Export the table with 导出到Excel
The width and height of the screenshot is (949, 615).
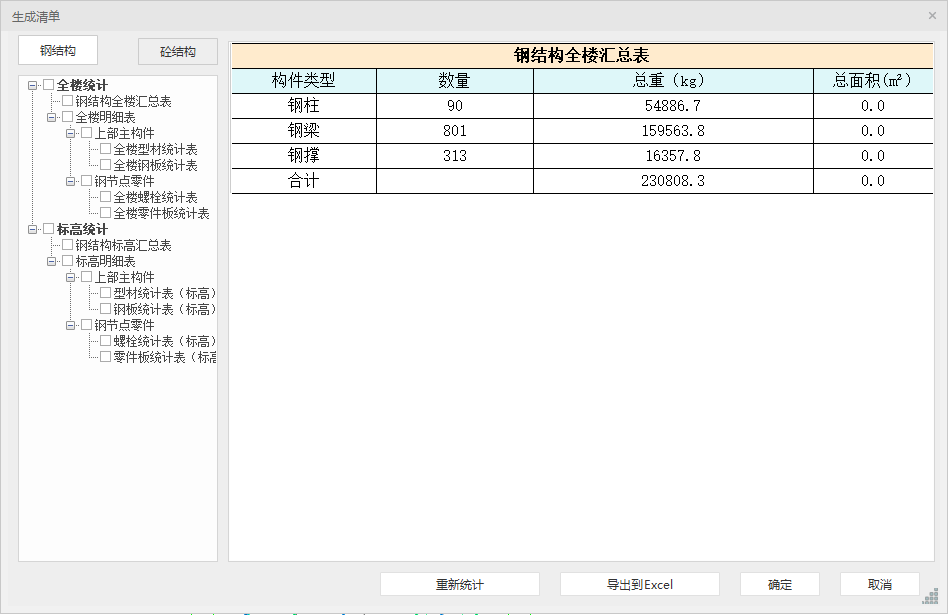639,584
